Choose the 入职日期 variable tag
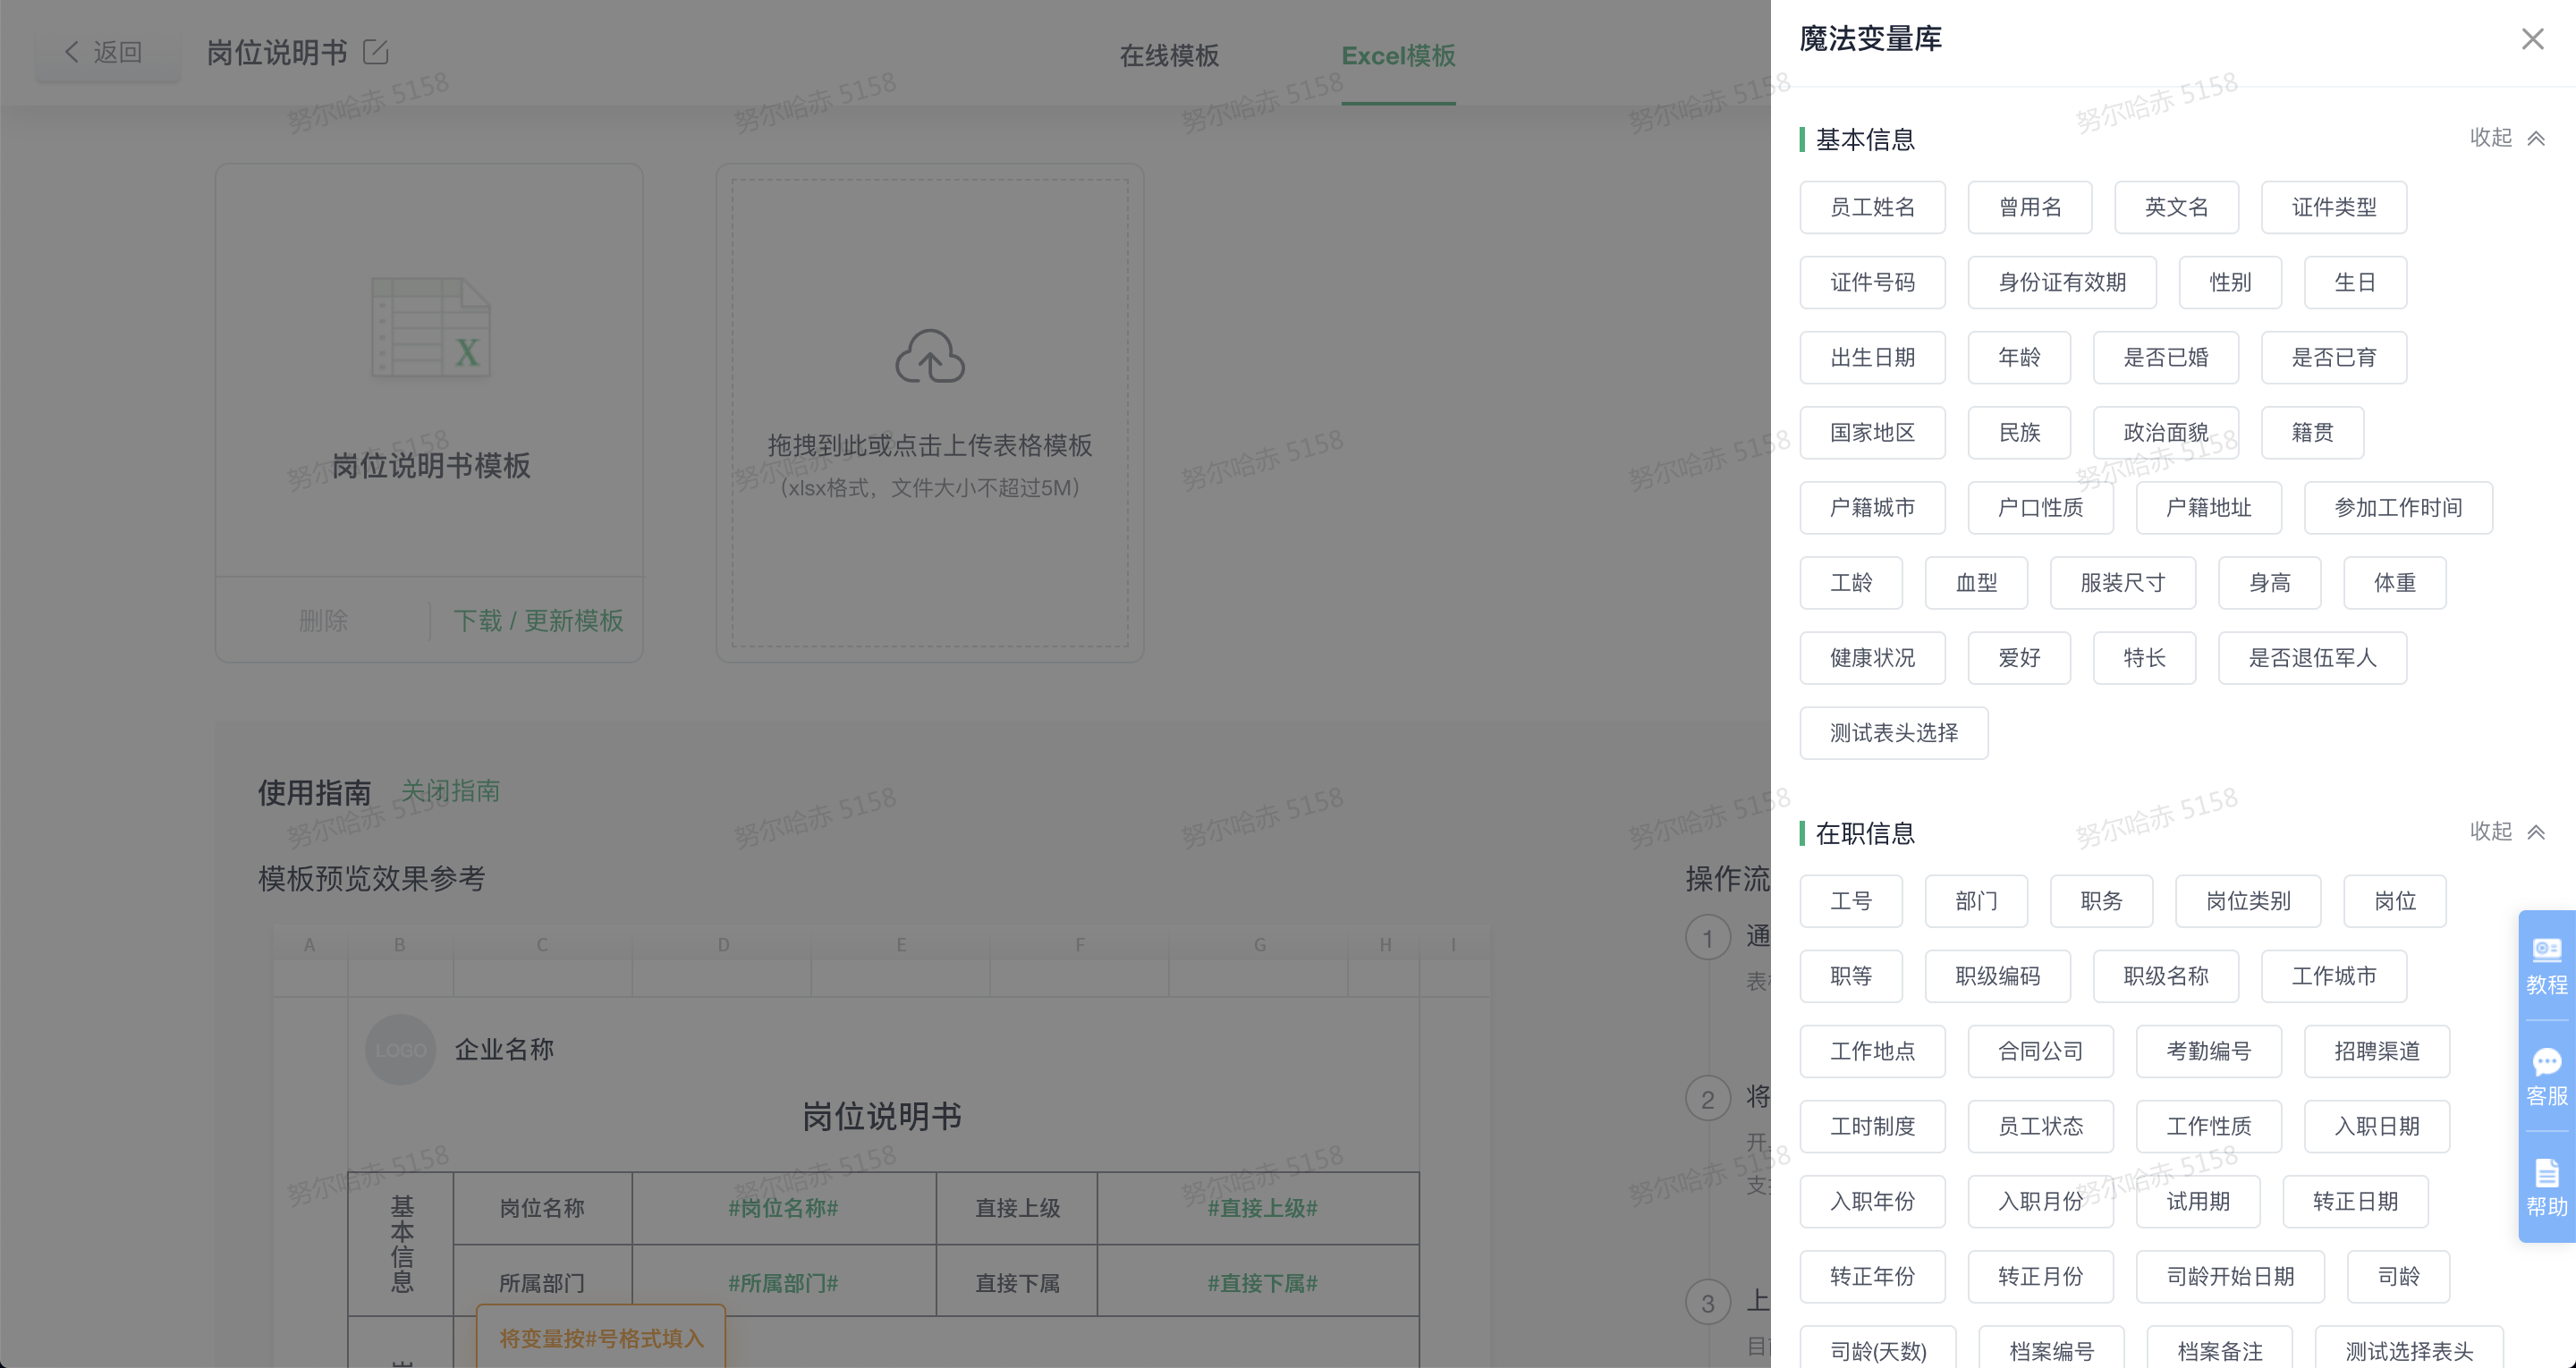This screenshot has height=1368, width=2576. [2376, 1126]
